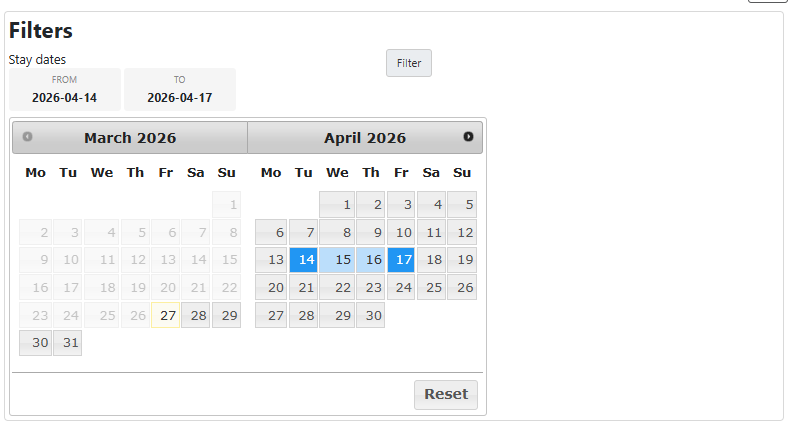Choose April 5 in the calendar

click(462, 205)
